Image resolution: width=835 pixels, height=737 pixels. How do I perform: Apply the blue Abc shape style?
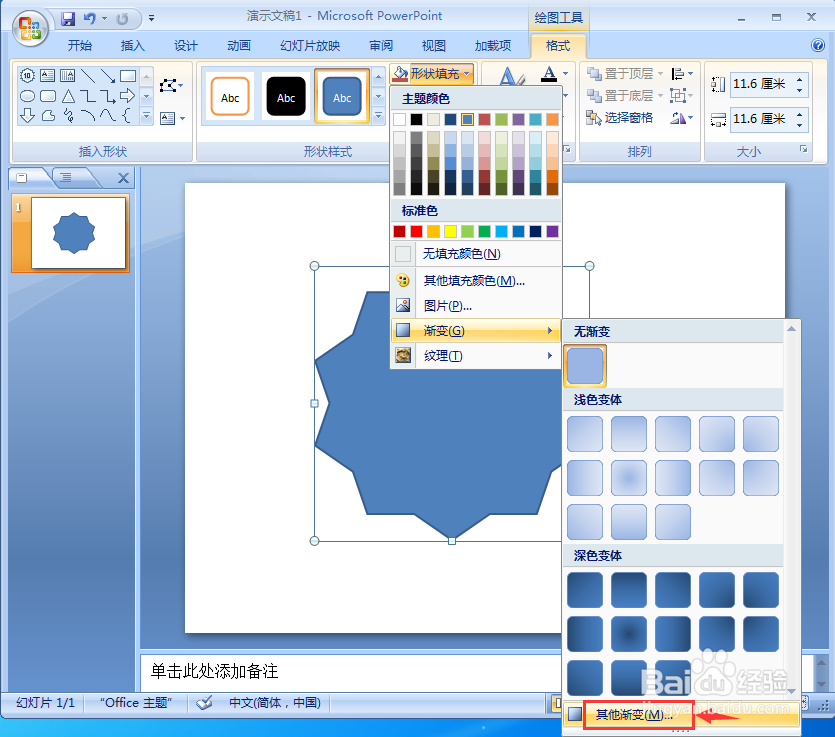click(342, 97)
